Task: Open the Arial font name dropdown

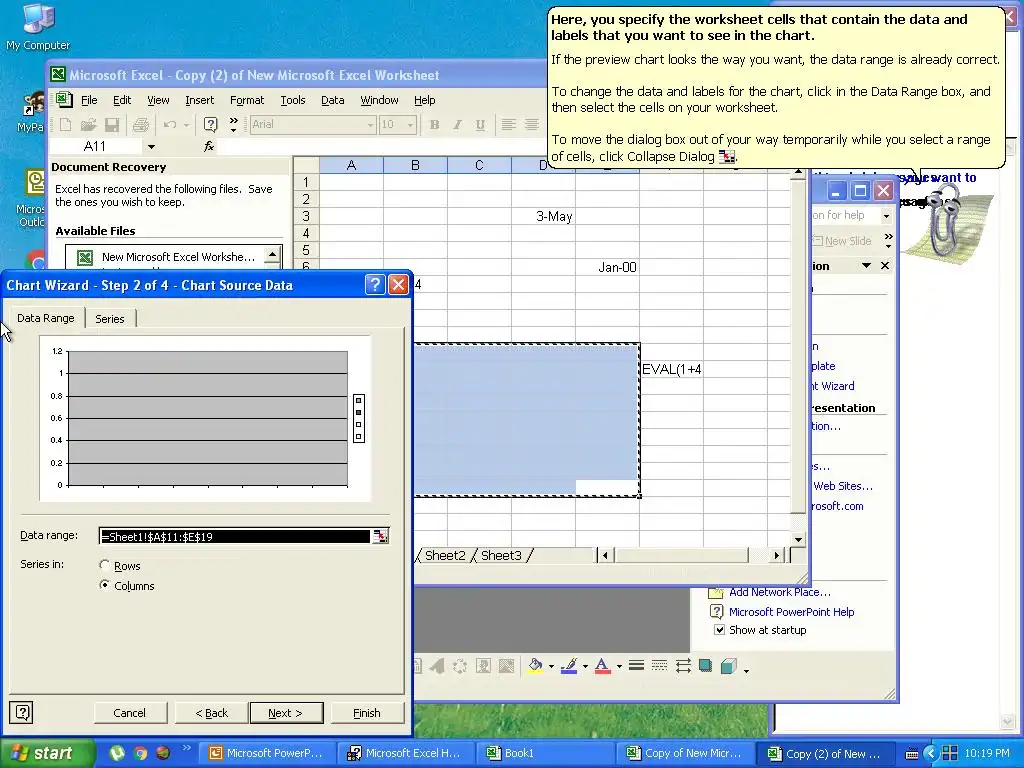Action: pos(370,124)
